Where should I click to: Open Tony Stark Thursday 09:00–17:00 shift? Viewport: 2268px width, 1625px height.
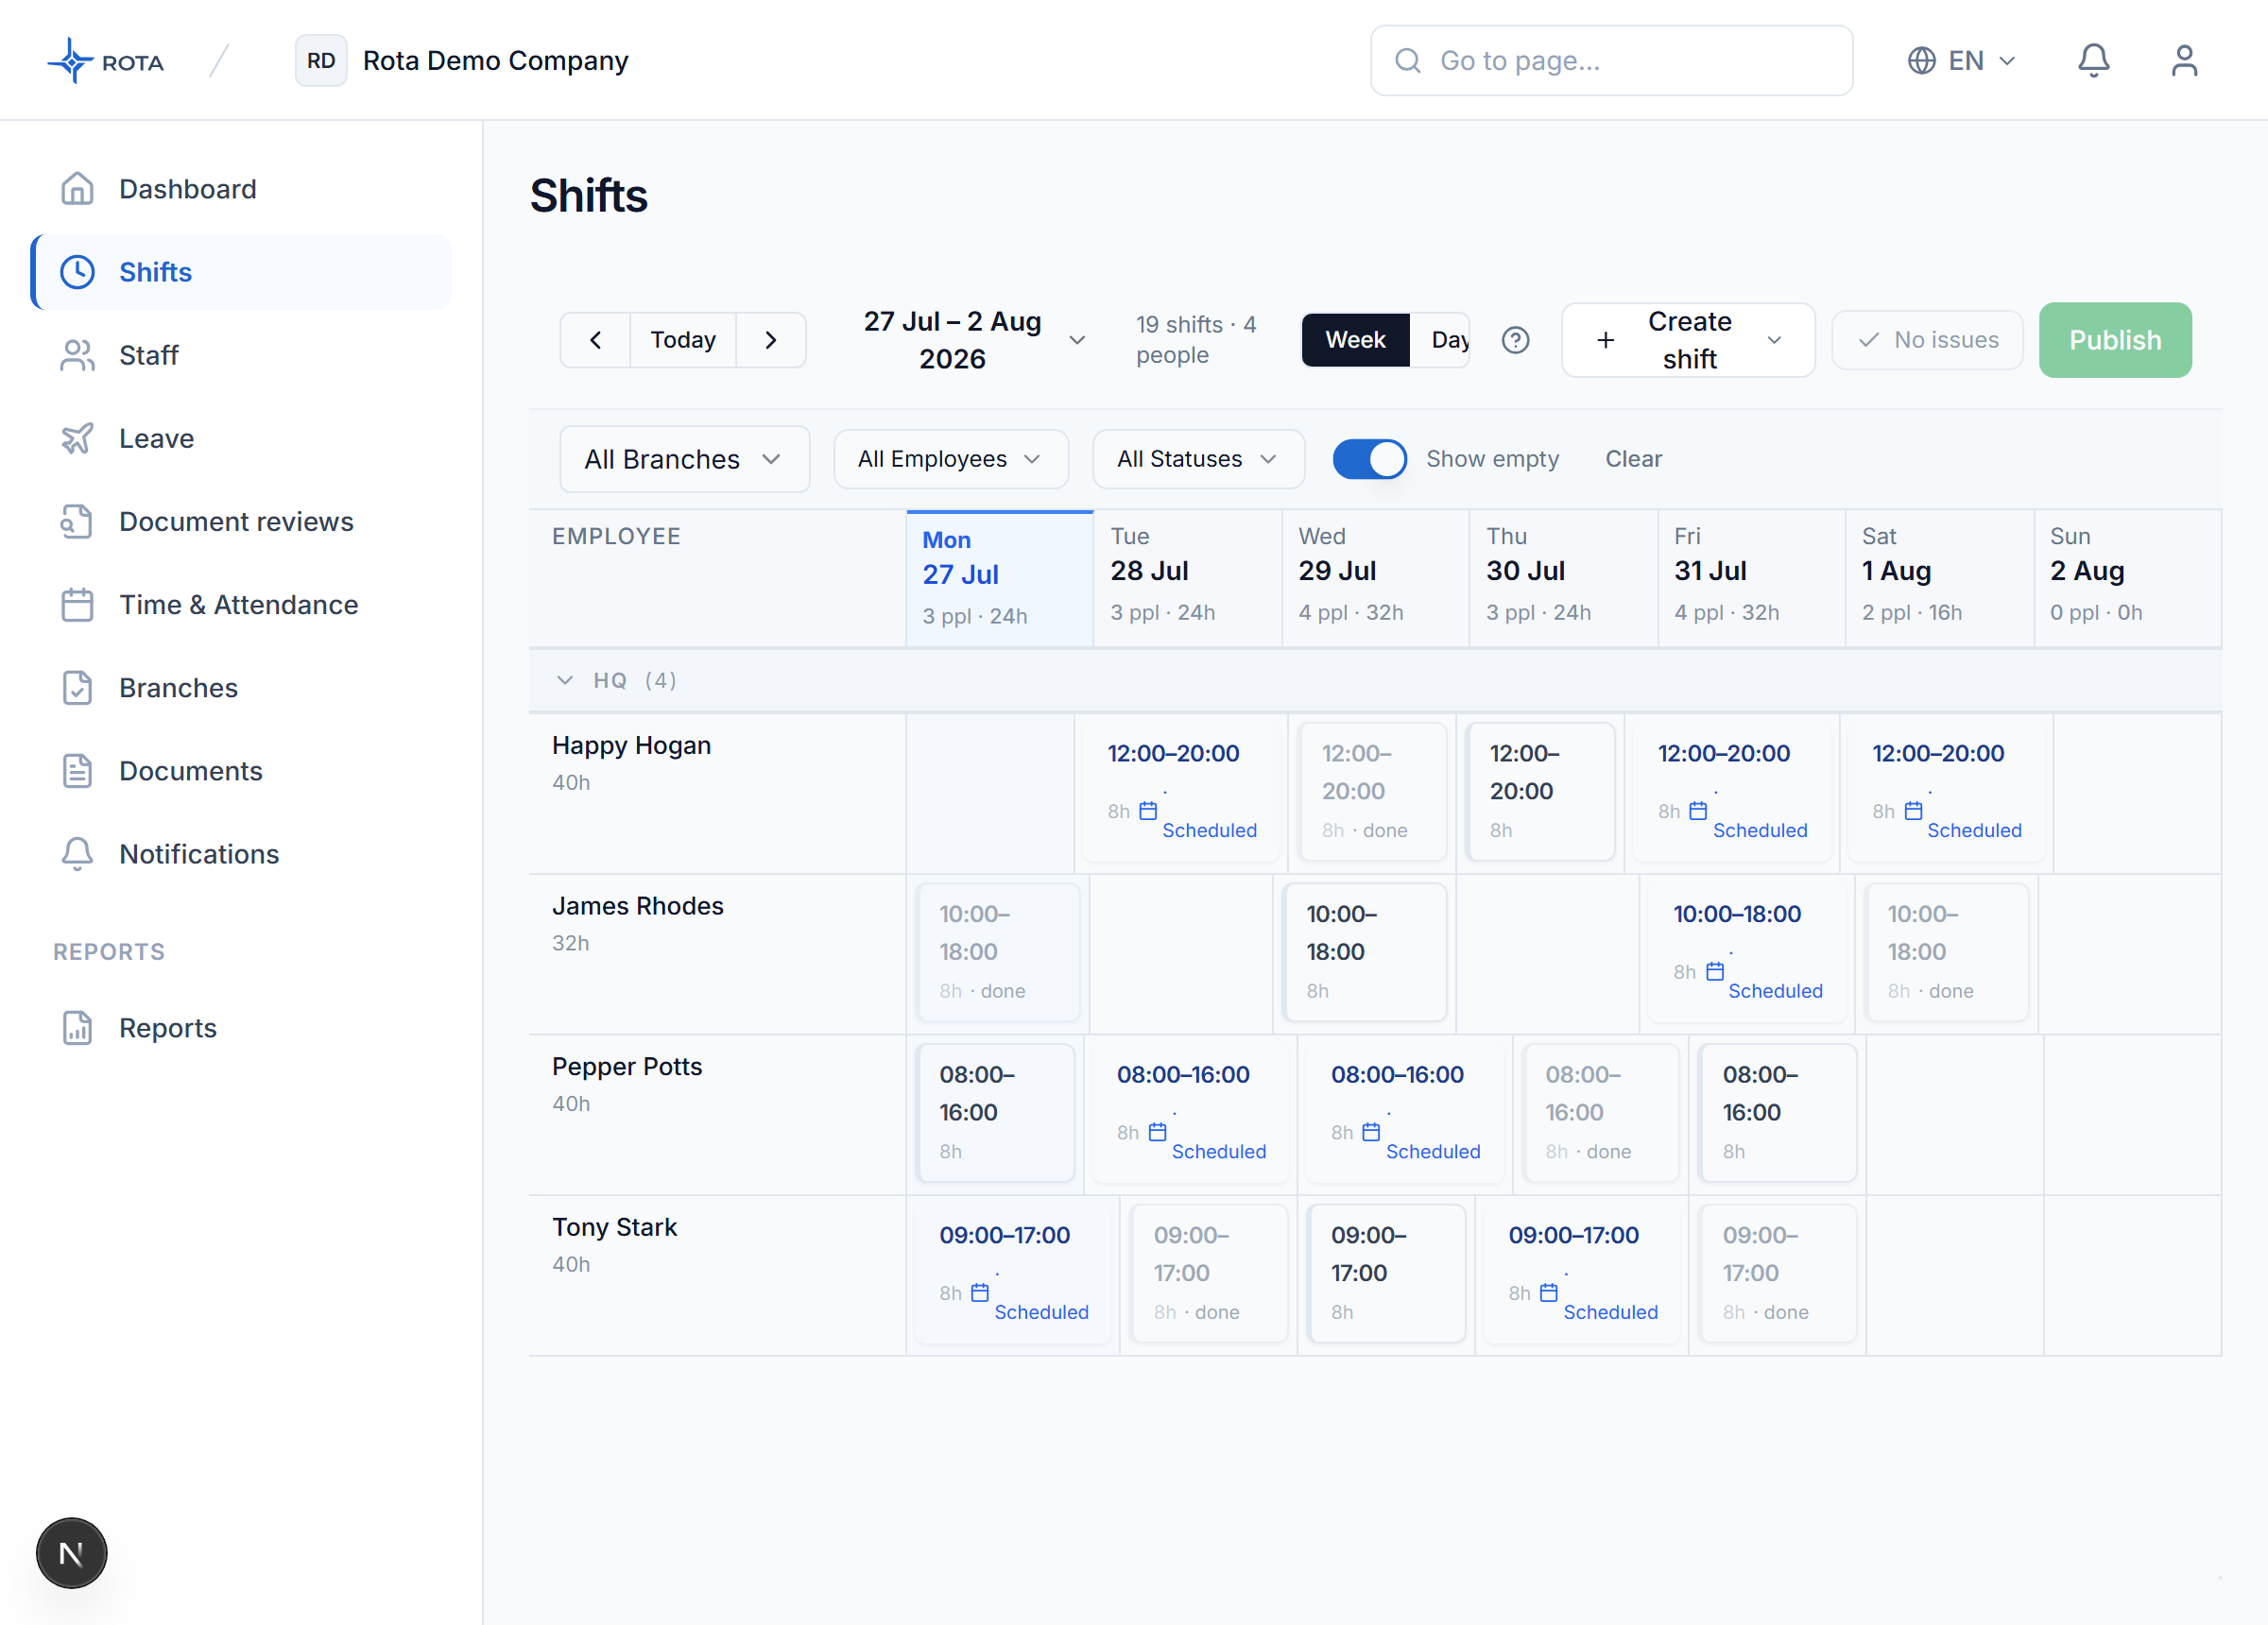[1581, 1272]
